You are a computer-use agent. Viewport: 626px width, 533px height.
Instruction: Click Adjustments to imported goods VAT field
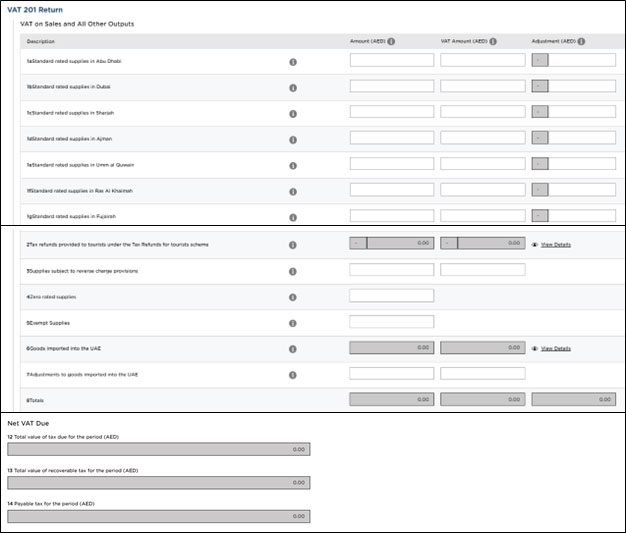[483, 373]
